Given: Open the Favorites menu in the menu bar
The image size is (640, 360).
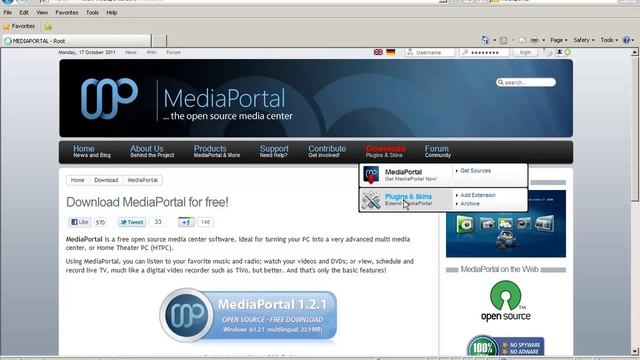Looking at the screenshot, I should pos(67,13).
